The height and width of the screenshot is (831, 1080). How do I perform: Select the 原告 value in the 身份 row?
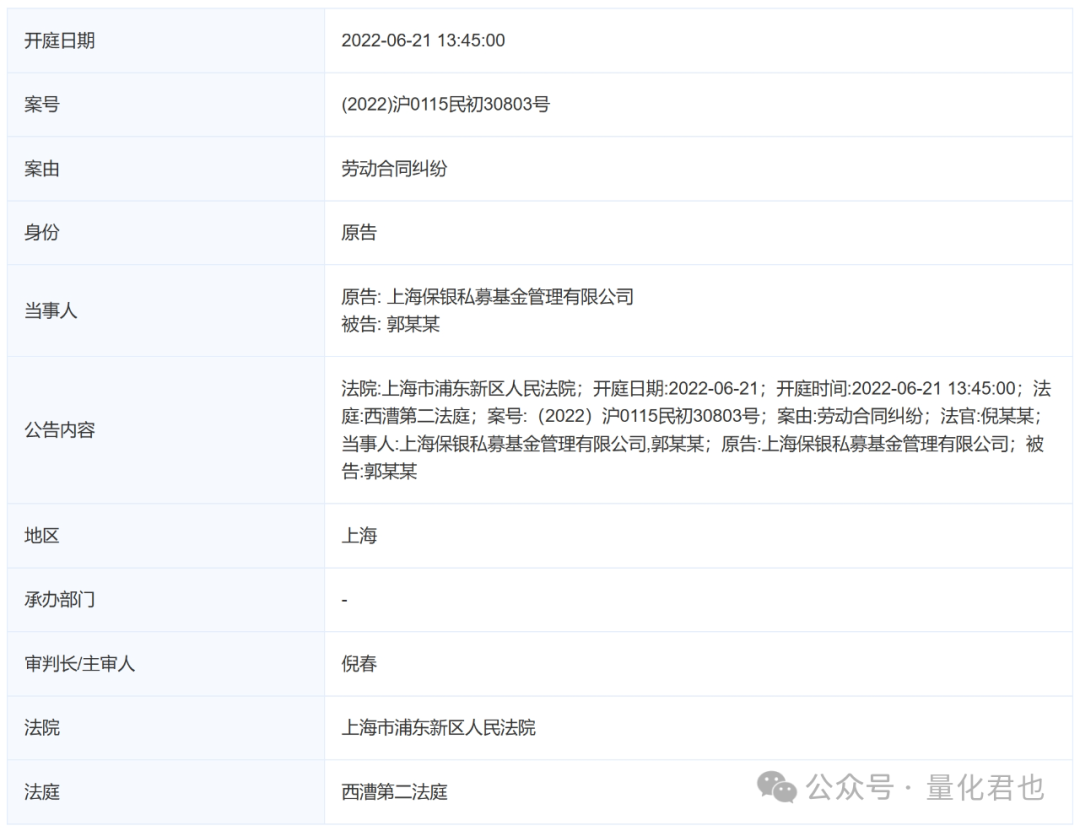359,232
